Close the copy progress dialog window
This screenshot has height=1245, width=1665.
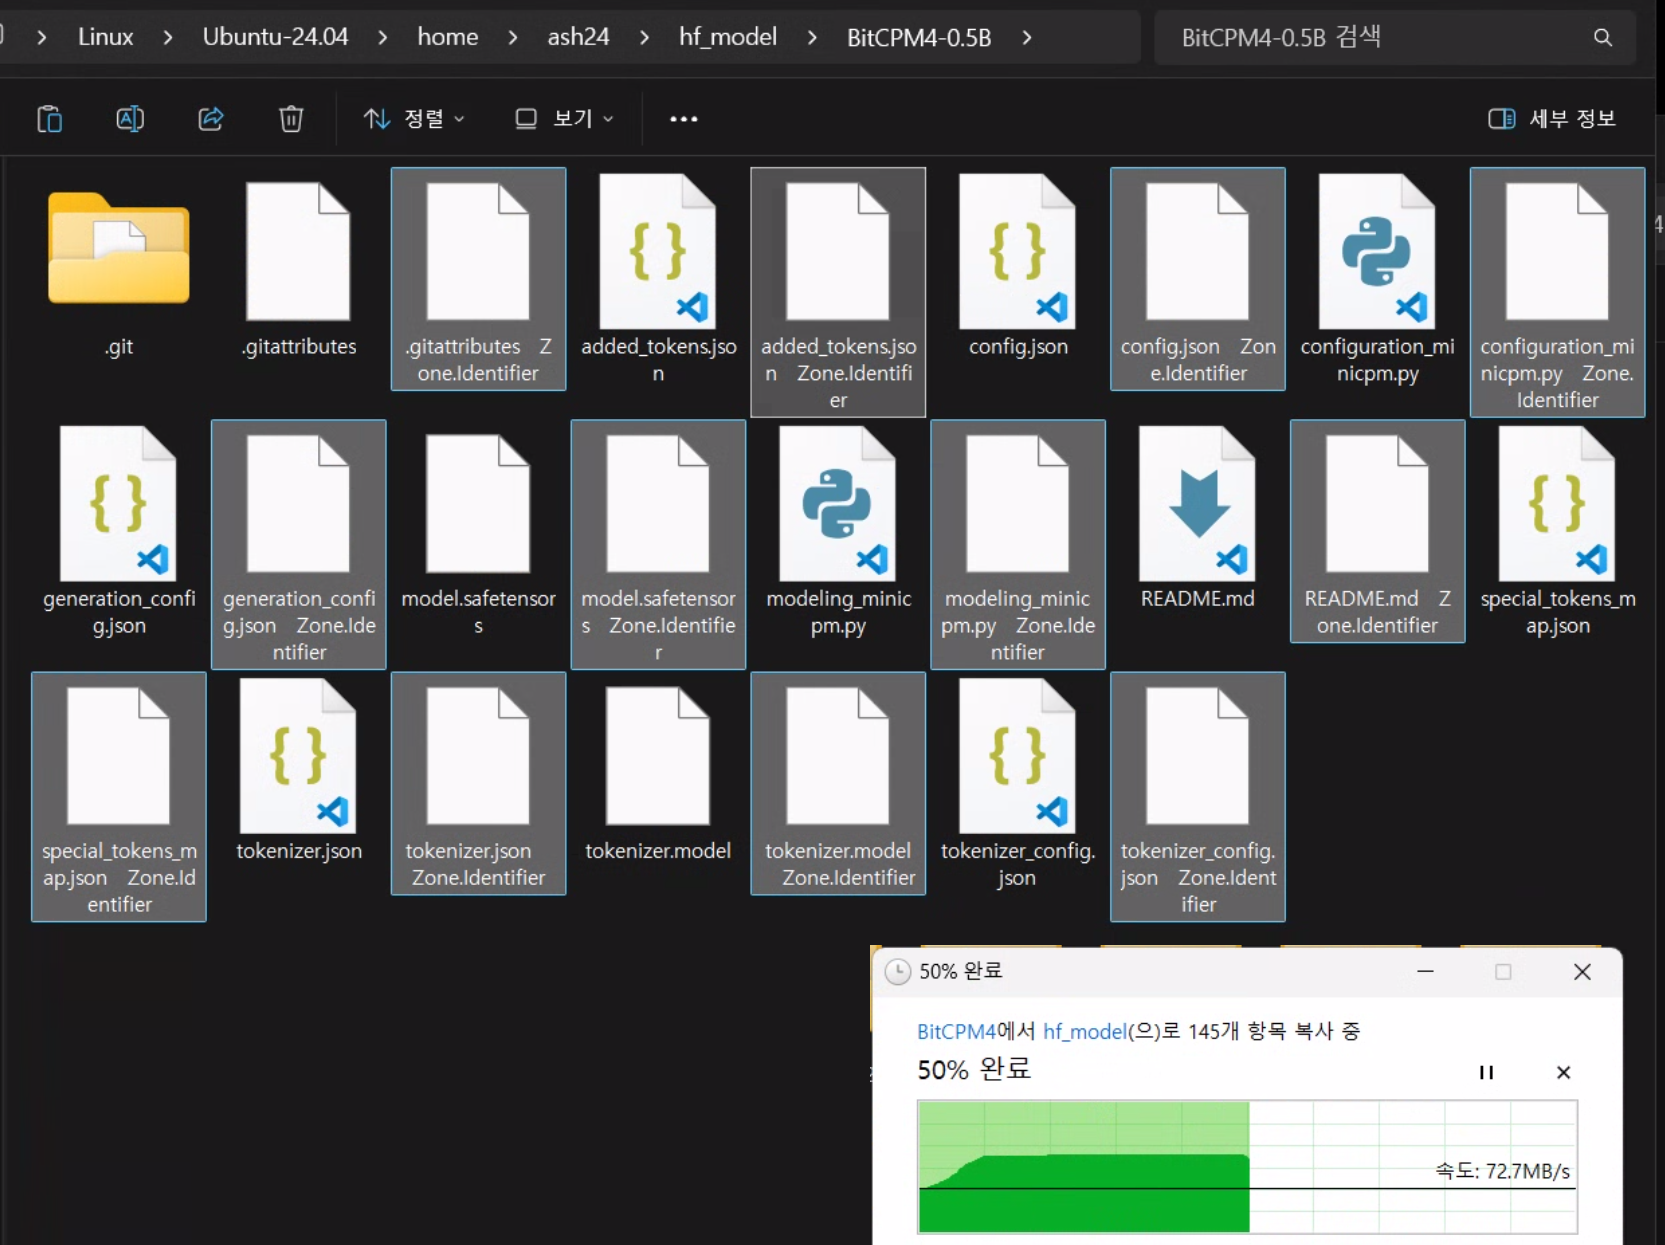coord(1582,971)
